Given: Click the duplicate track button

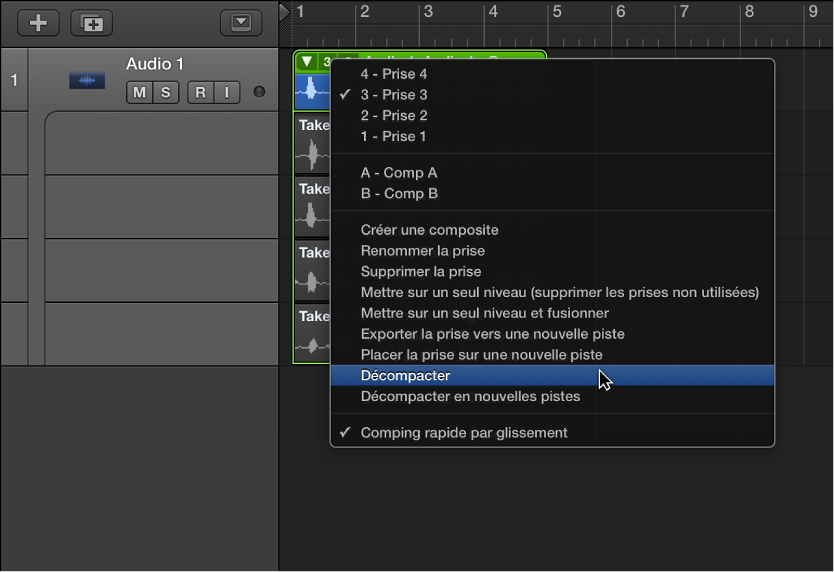Looking at the screenshot, I should 91,23.
